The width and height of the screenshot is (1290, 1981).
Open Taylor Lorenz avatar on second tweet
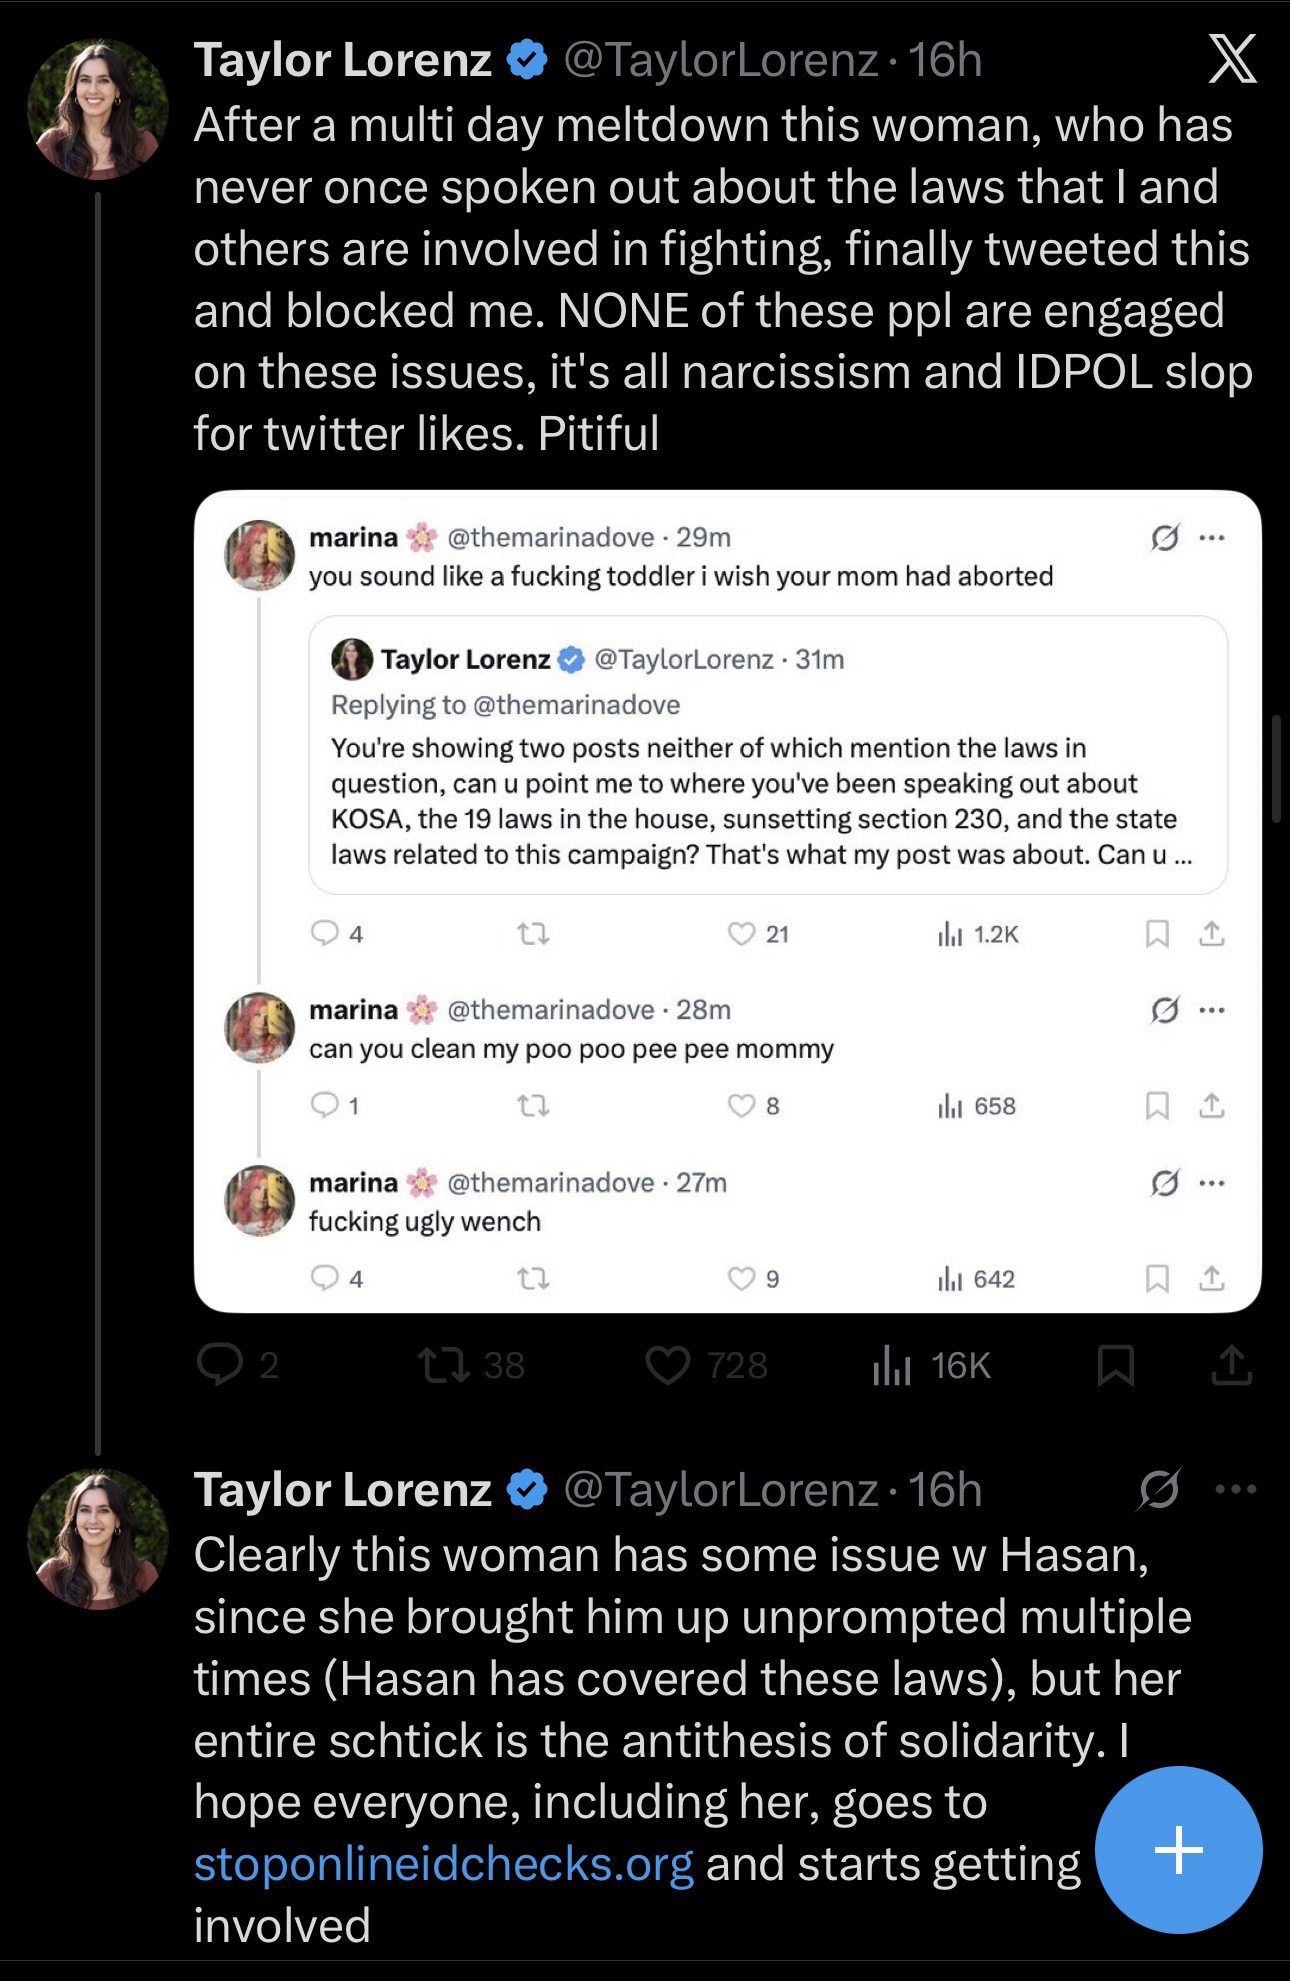tap(97, 1538)
